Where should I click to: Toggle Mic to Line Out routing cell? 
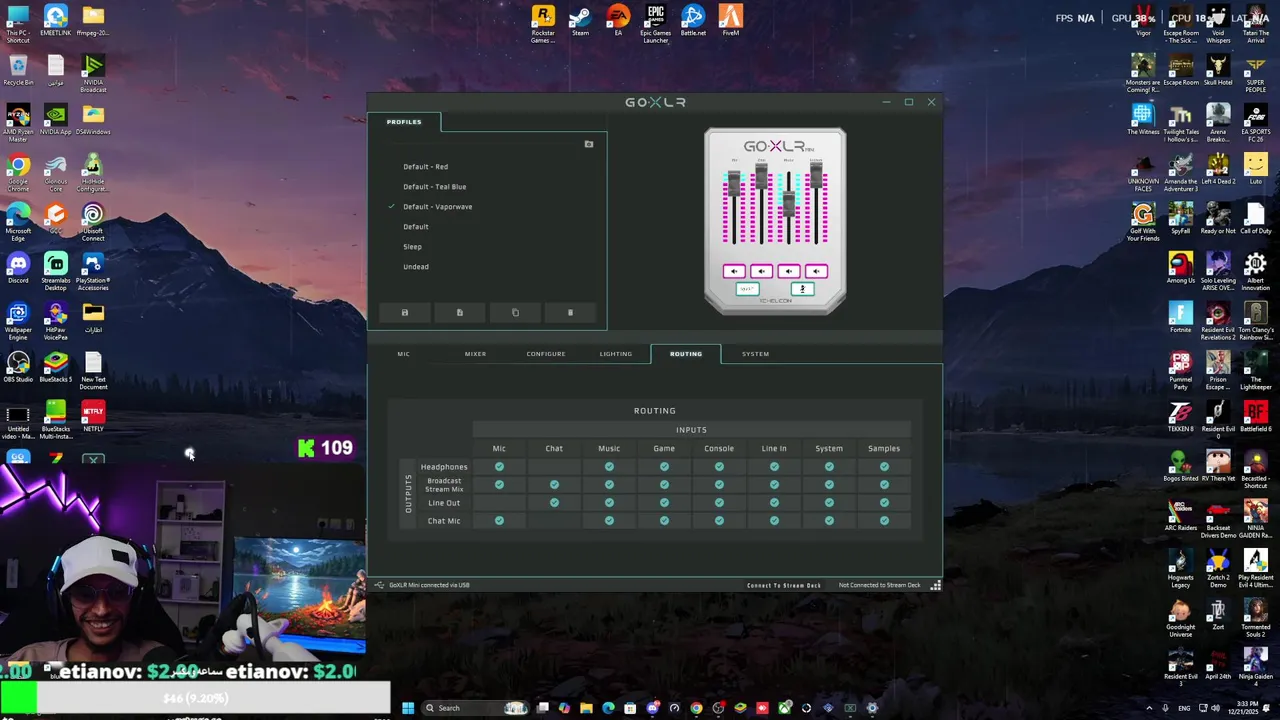pos(499,503)
